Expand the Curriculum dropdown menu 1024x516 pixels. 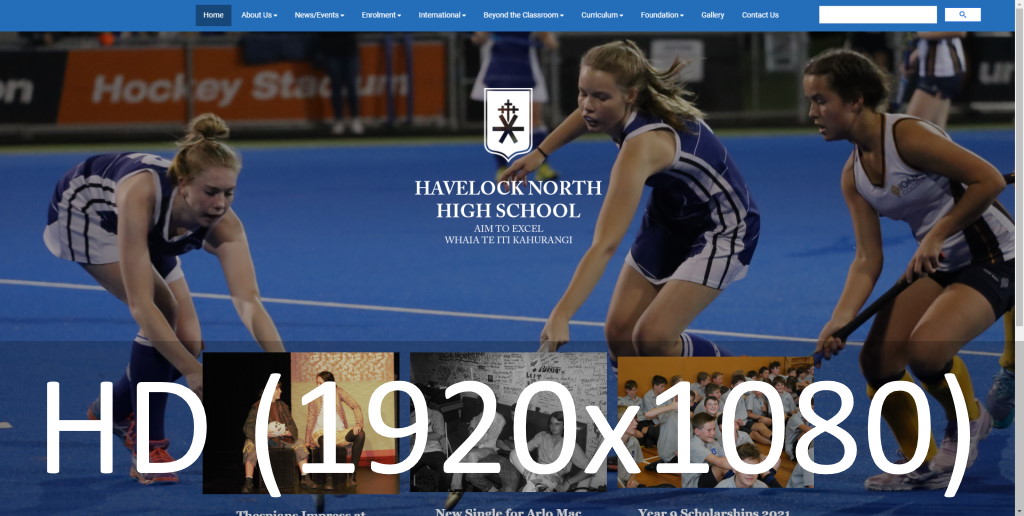tap(601, 15)
